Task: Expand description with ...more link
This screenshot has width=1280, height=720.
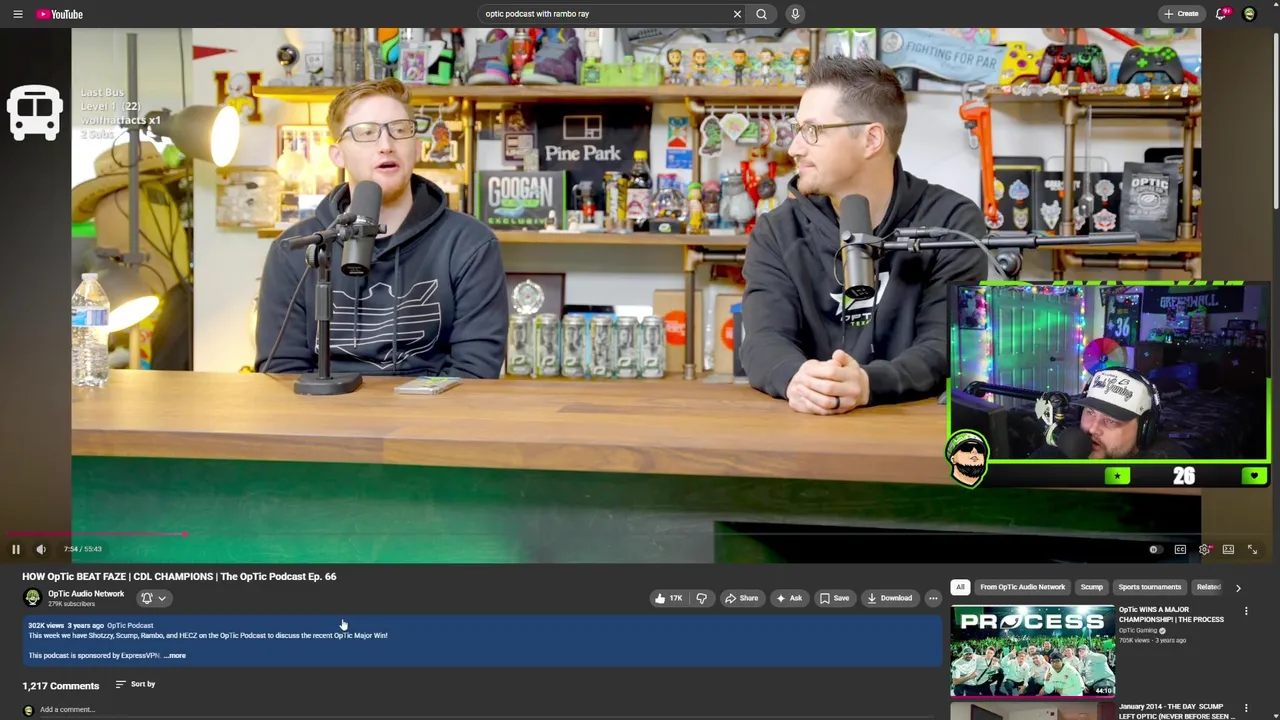Action: pyautogui.click(x=175, y=656)
